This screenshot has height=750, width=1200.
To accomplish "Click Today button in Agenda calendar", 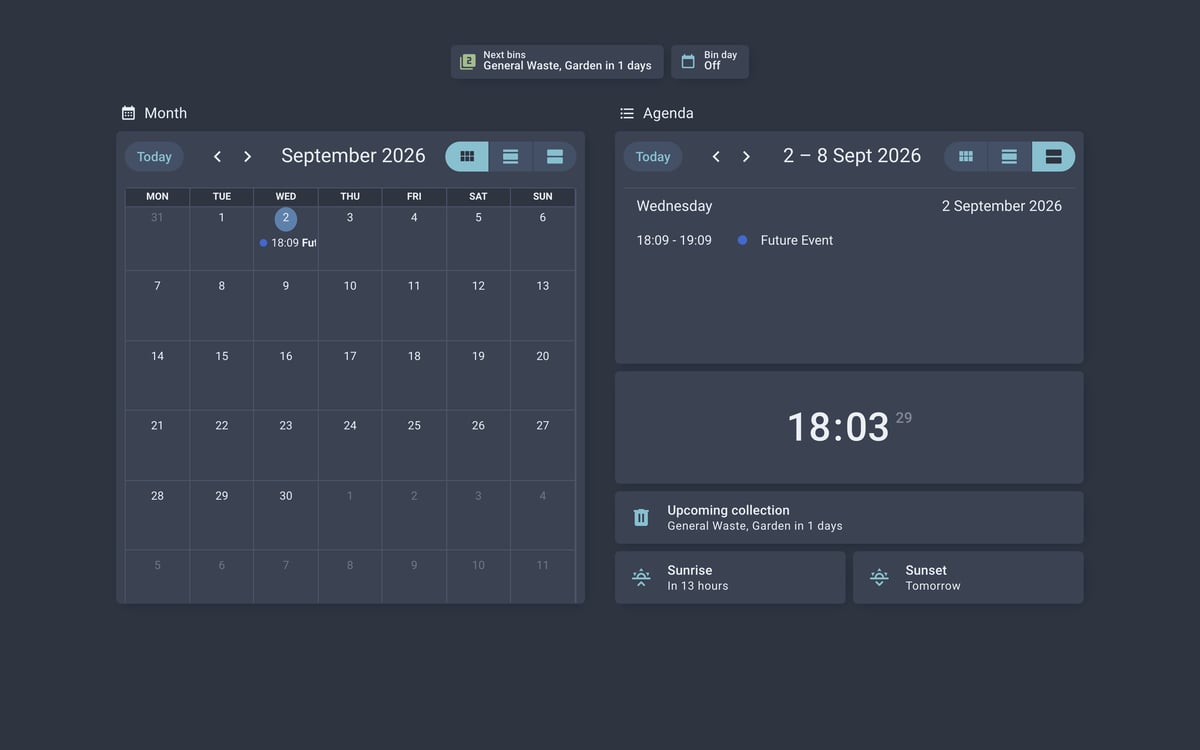I will [653, 156].
